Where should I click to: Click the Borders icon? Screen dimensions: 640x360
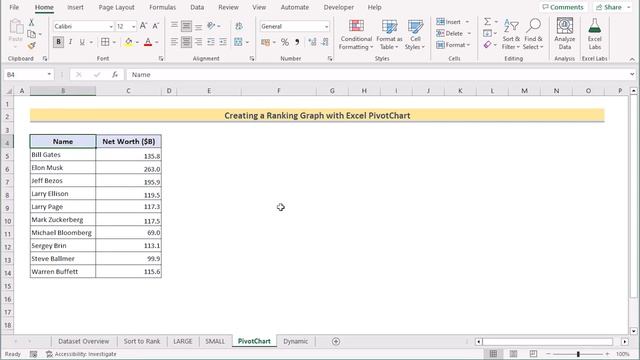click(105, 42)
